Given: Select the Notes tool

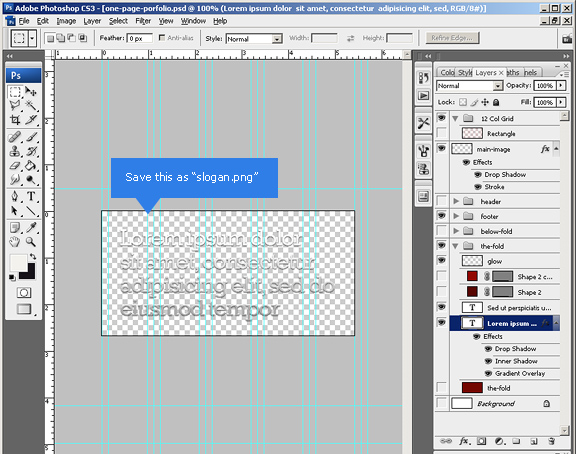Looking at the screenshot, I should click(x=15, y=228).
